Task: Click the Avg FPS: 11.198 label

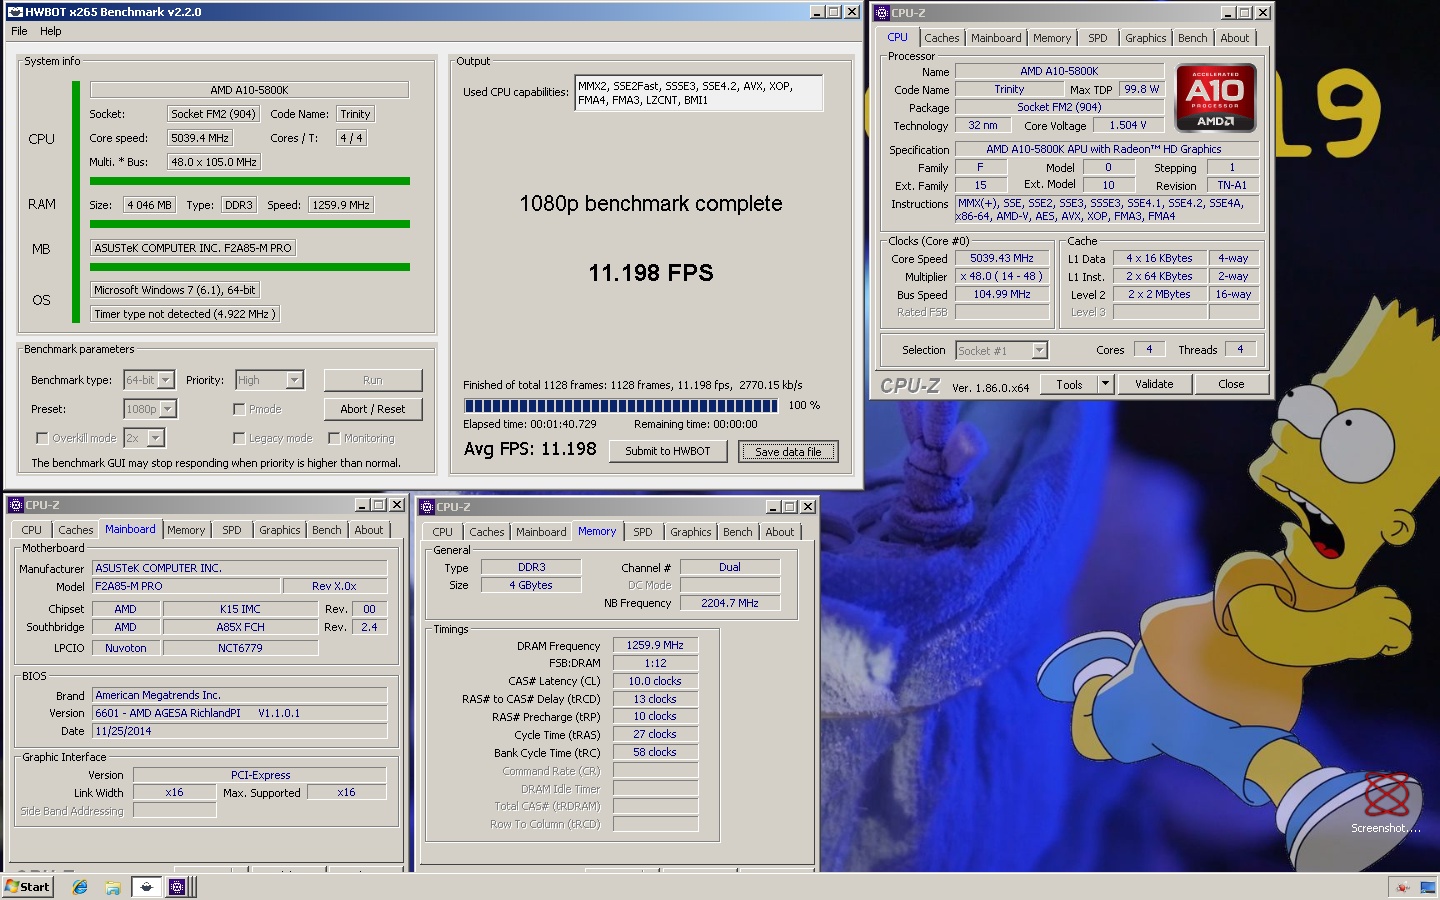Action: point(530,449)
